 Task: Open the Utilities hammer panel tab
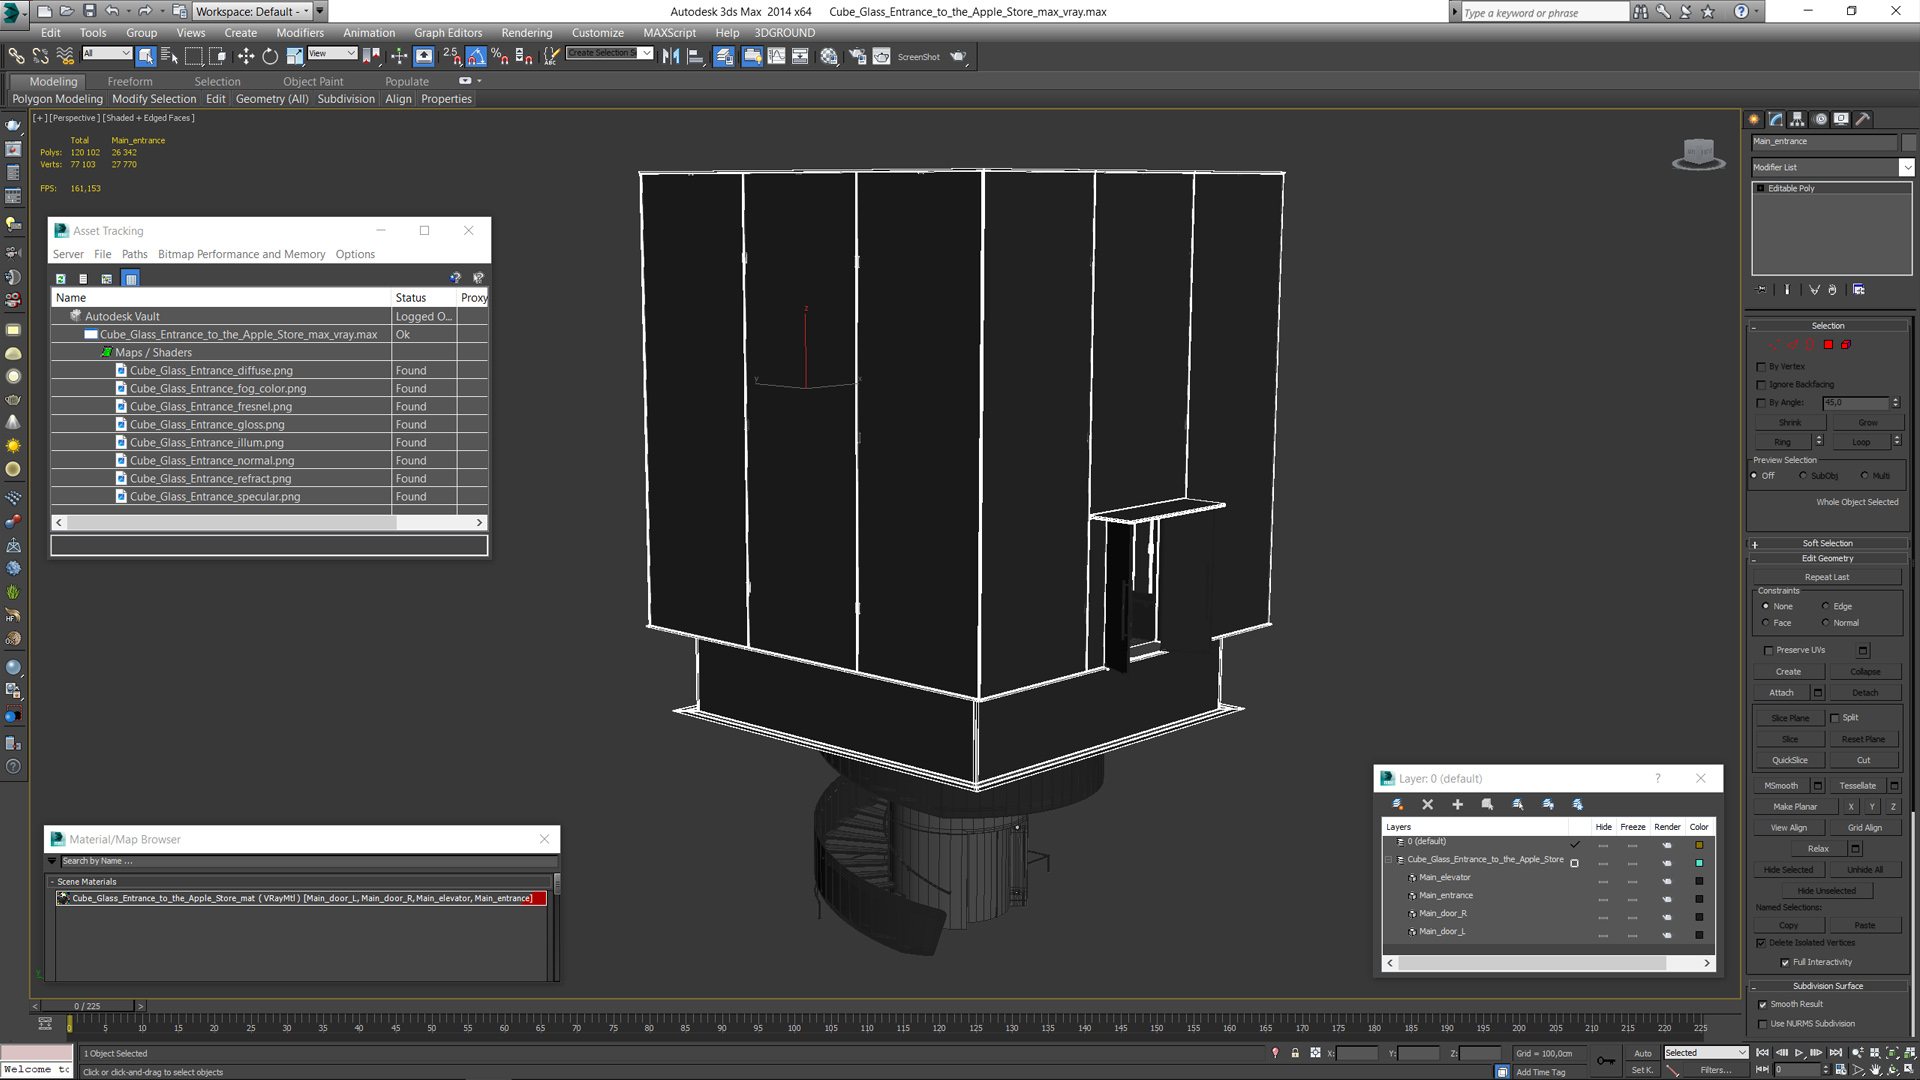coord(1862,119)
